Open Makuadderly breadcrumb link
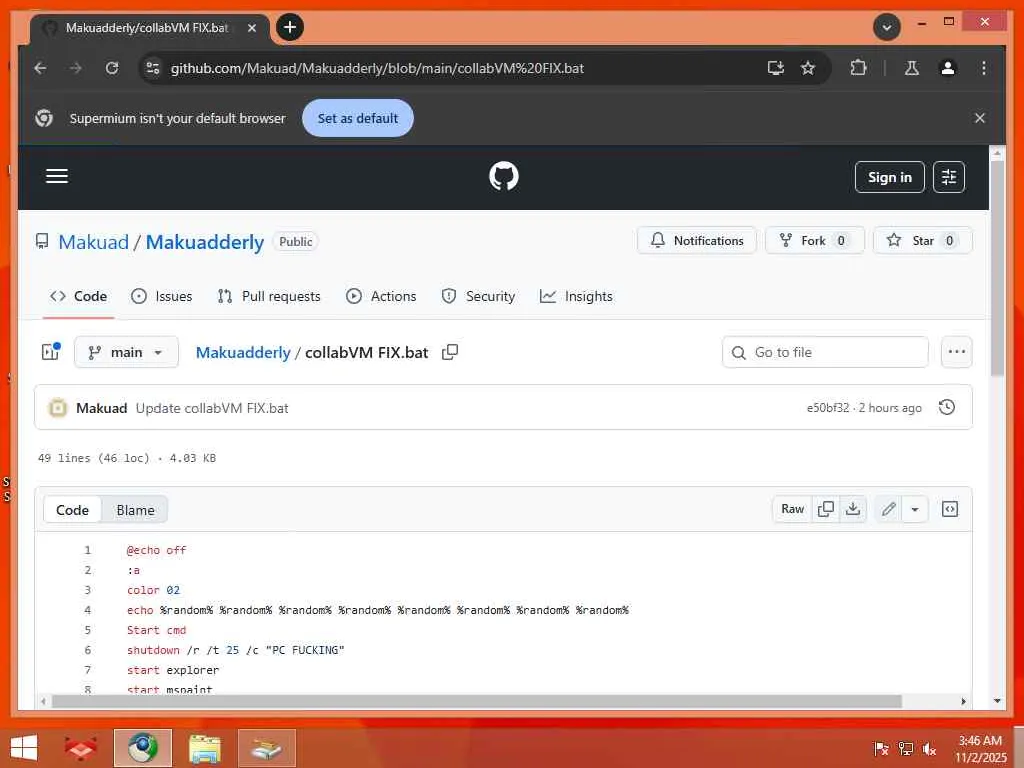 (x=243, y=353)
